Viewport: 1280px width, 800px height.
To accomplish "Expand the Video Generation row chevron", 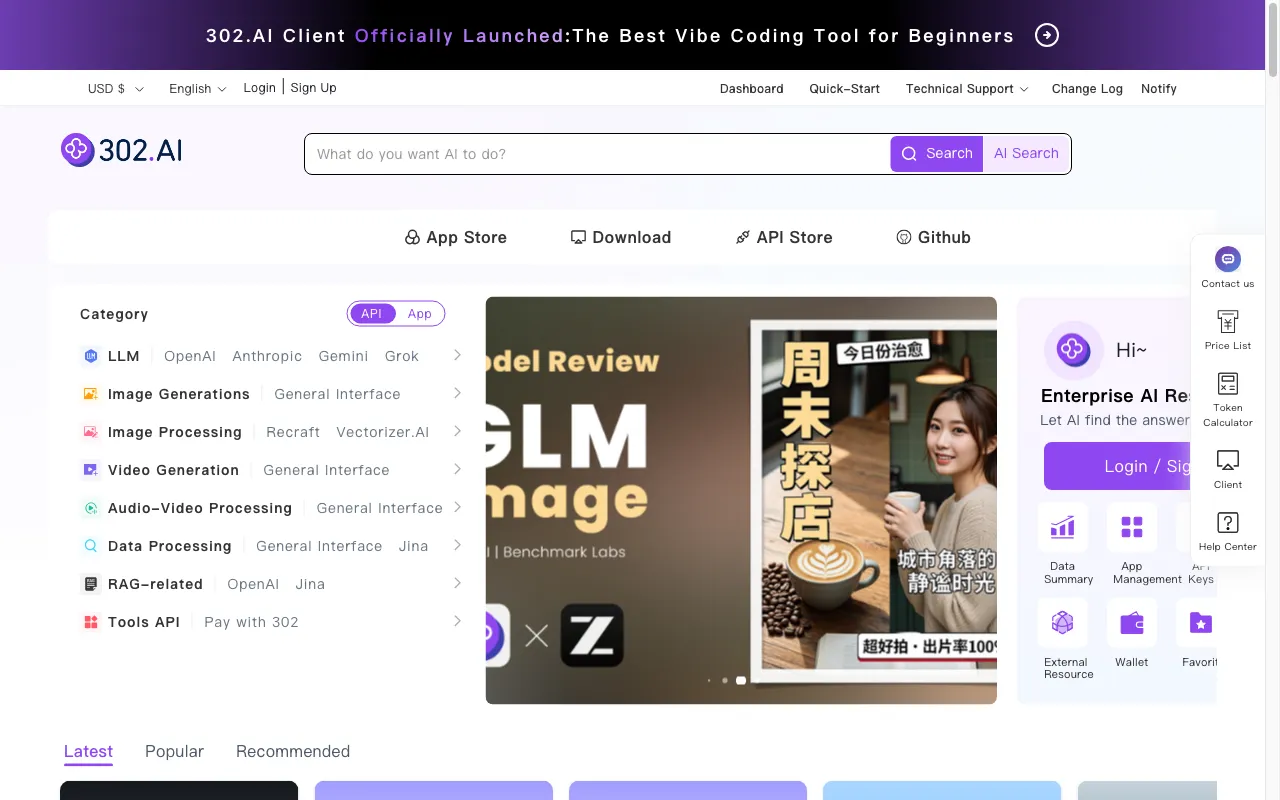I will tap(457, 469).
